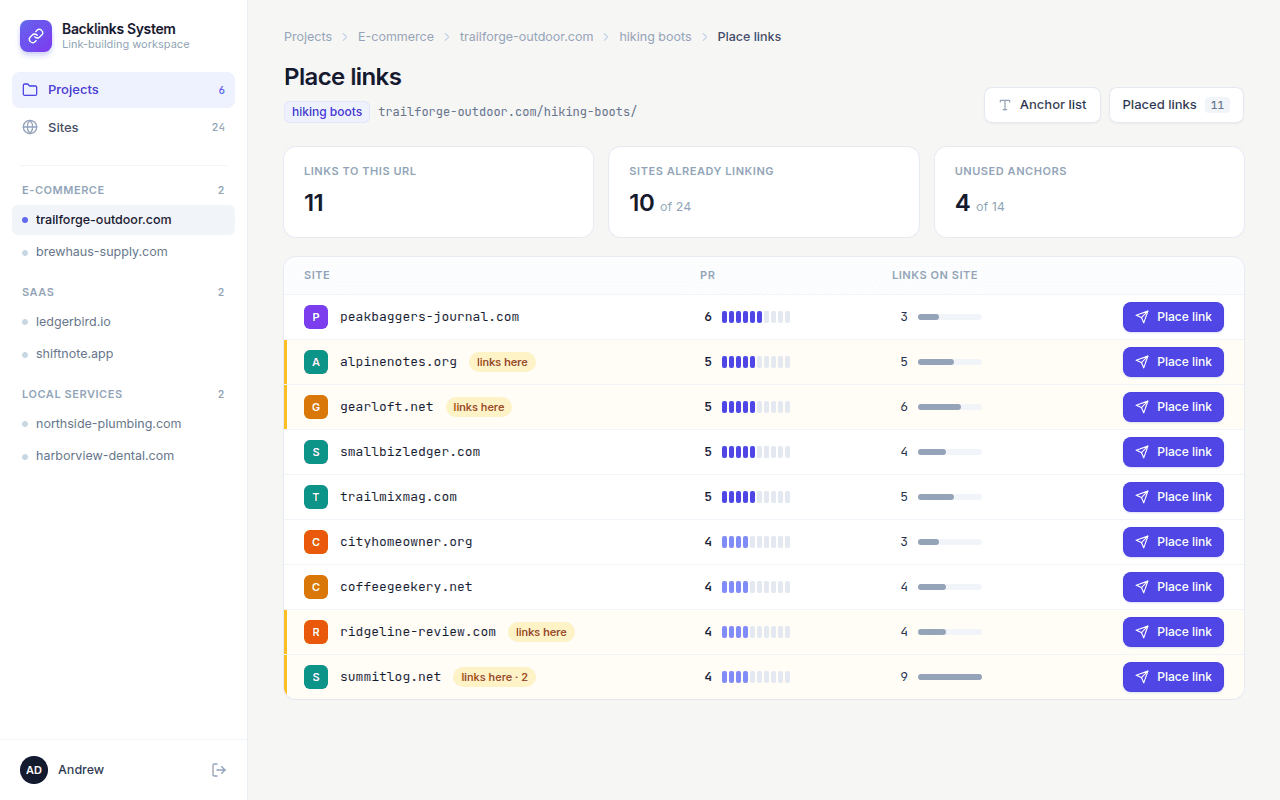Click the 'links here · 2' badge on summitlog.net
The height and width of the screenshot is (800, 1280).
point(494,677)
